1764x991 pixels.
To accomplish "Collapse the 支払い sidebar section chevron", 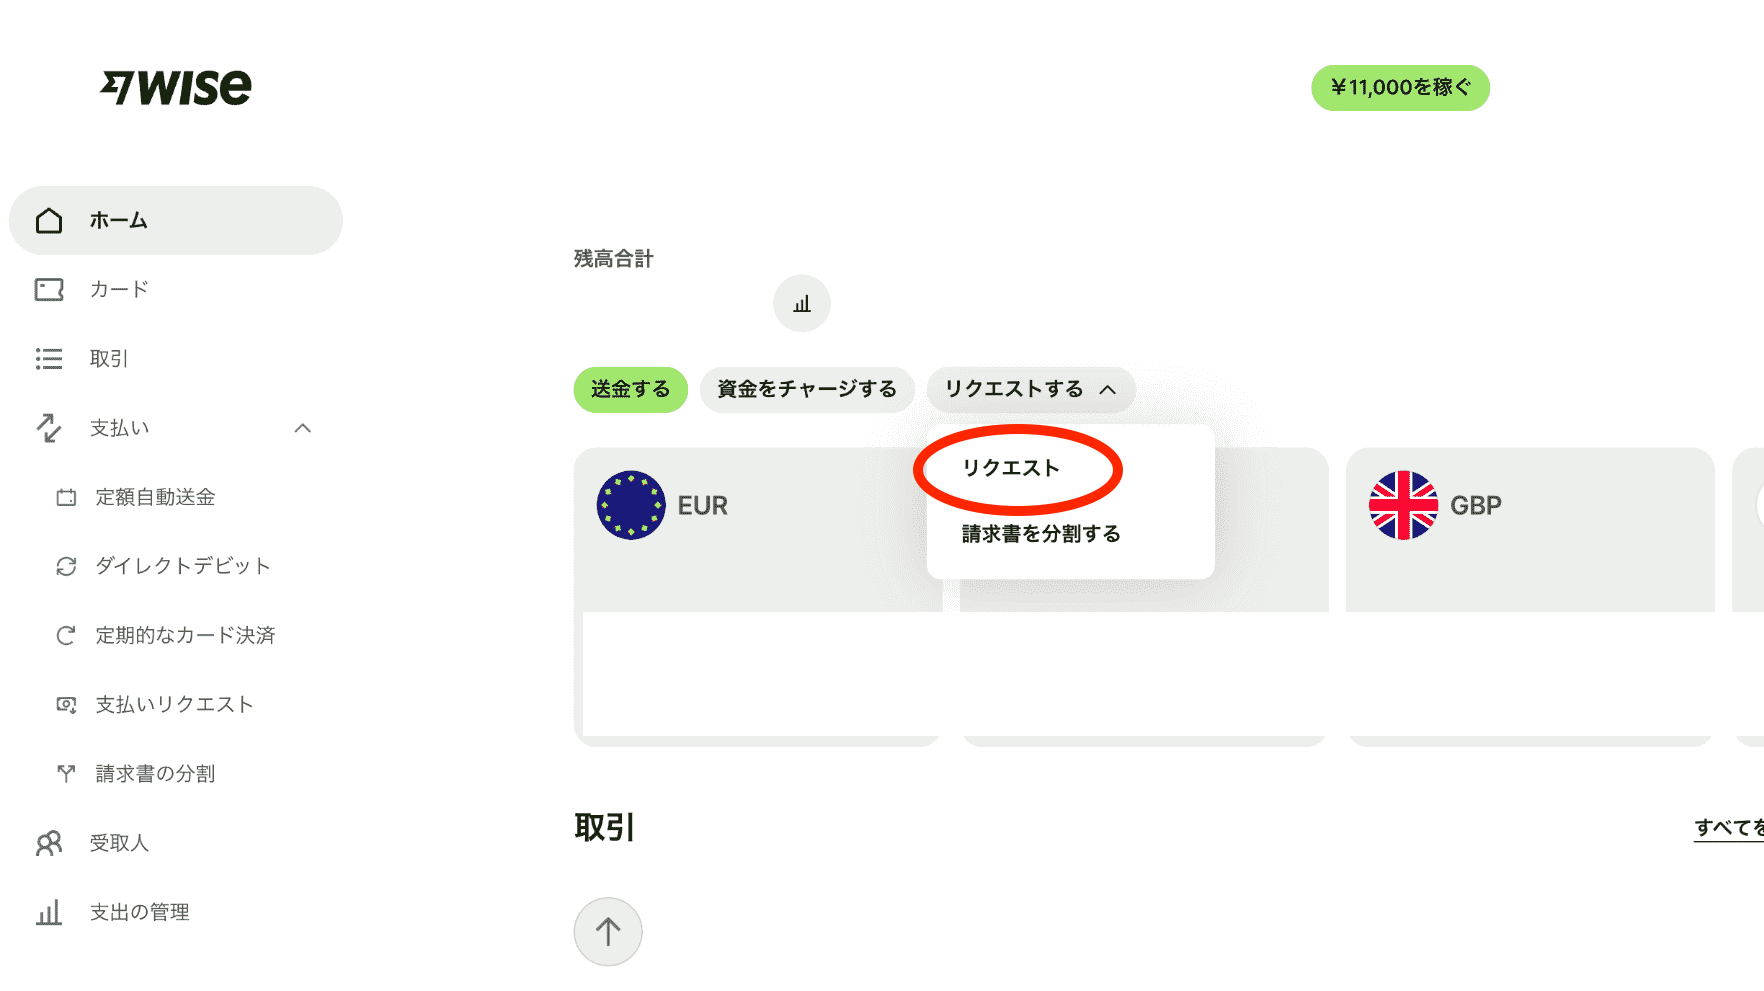I will point(303,428).
